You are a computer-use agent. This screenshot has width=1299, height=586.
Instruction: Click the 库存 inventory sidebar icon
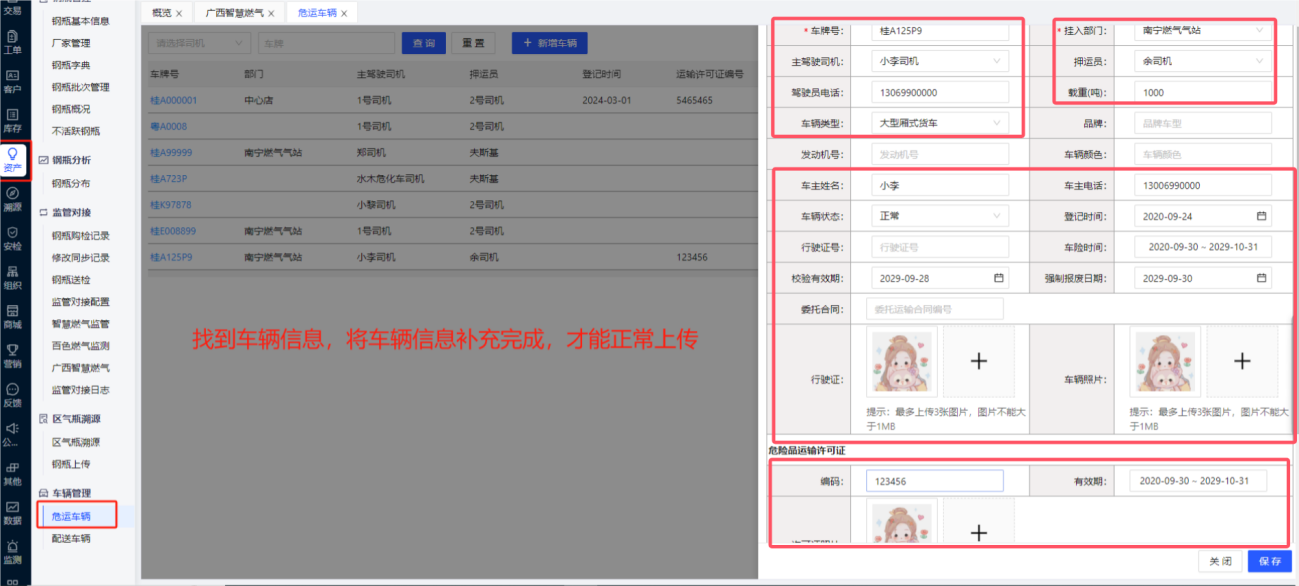point(13,120)
